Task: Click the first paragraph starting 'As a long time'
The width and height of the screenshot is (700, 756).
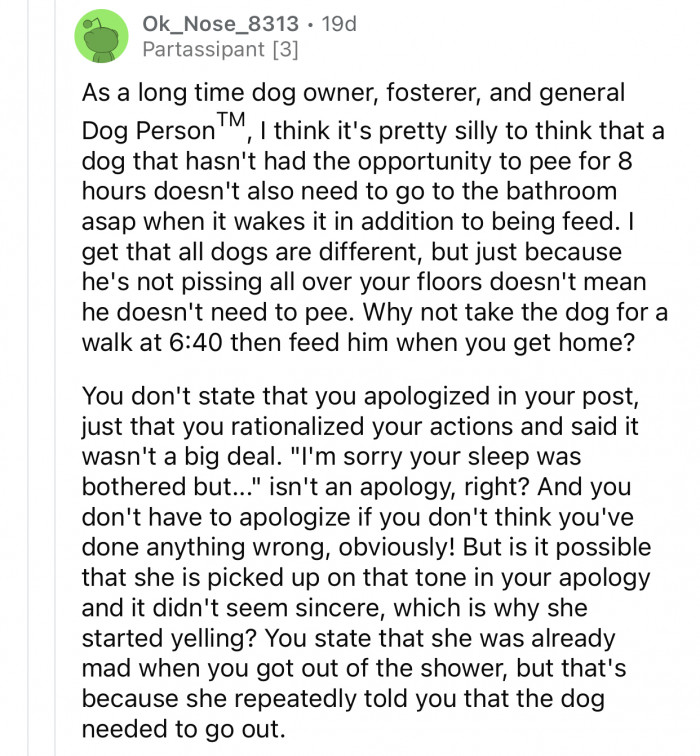Action: pos(374,217)
